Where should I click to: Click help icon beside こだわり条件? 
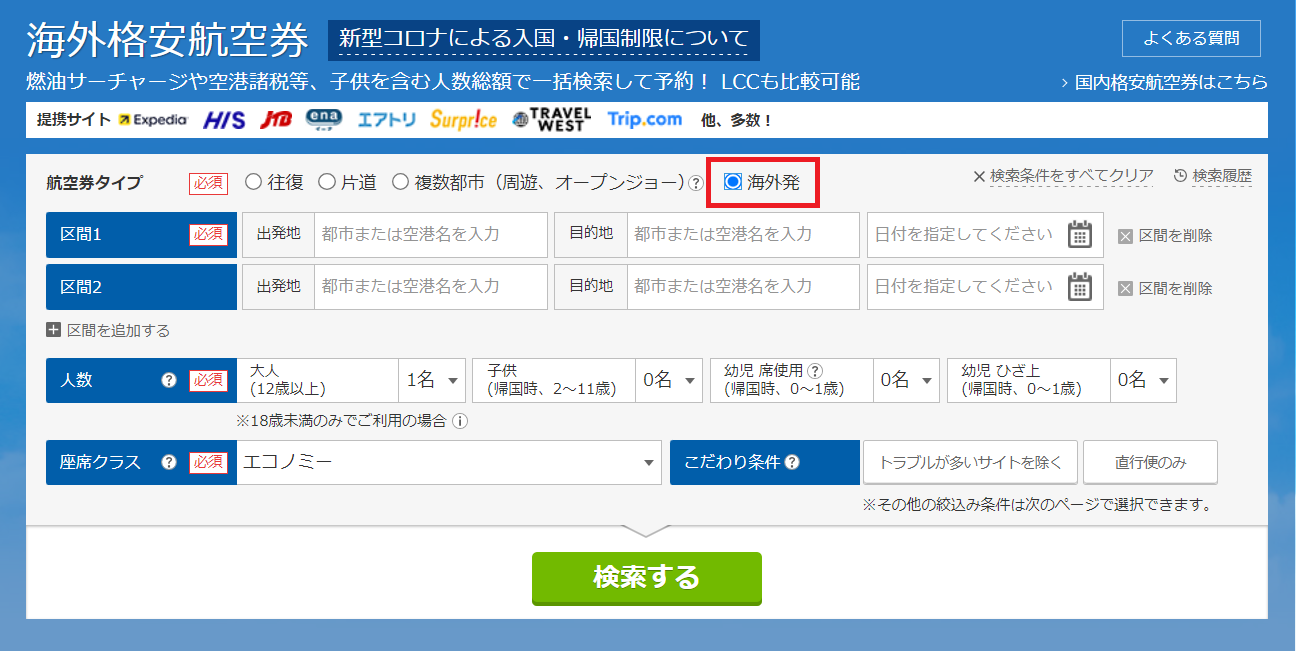coord(792,462)
